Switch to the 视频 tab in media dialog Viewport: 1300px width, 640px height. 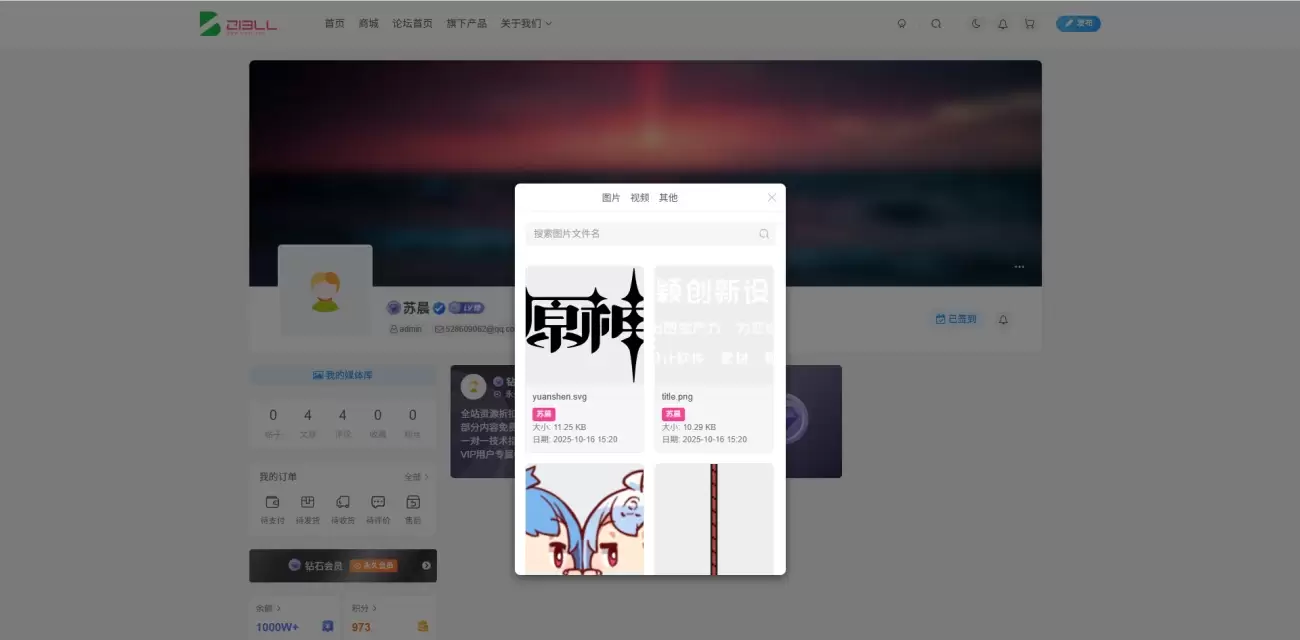639,198
